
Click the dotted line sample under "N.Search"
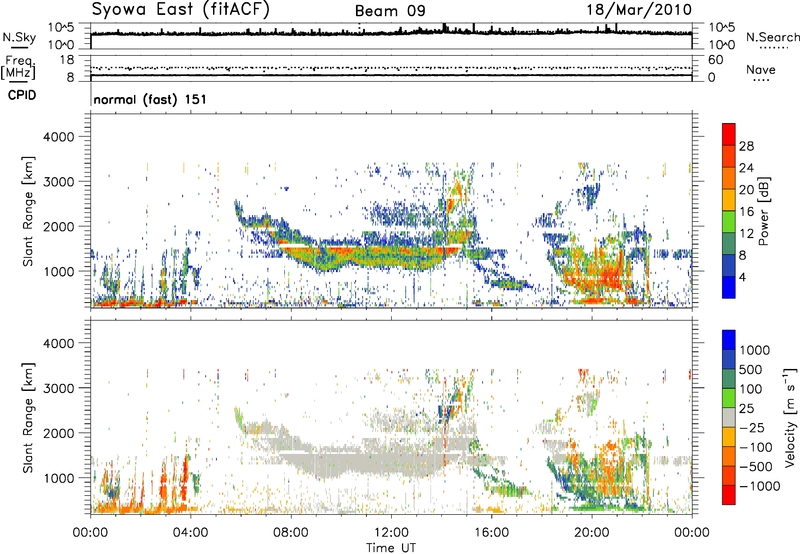(773, 48)
